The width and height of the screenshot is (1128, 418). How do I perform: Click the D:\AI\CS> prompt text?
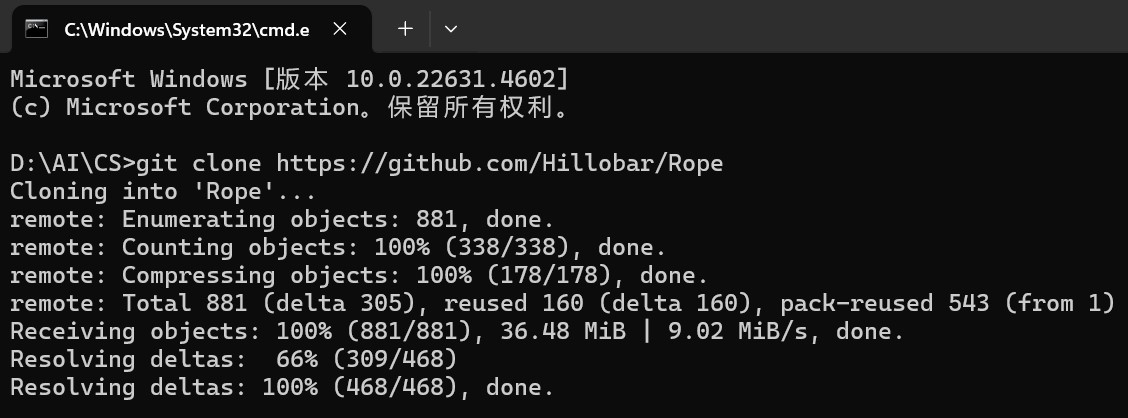72,163
